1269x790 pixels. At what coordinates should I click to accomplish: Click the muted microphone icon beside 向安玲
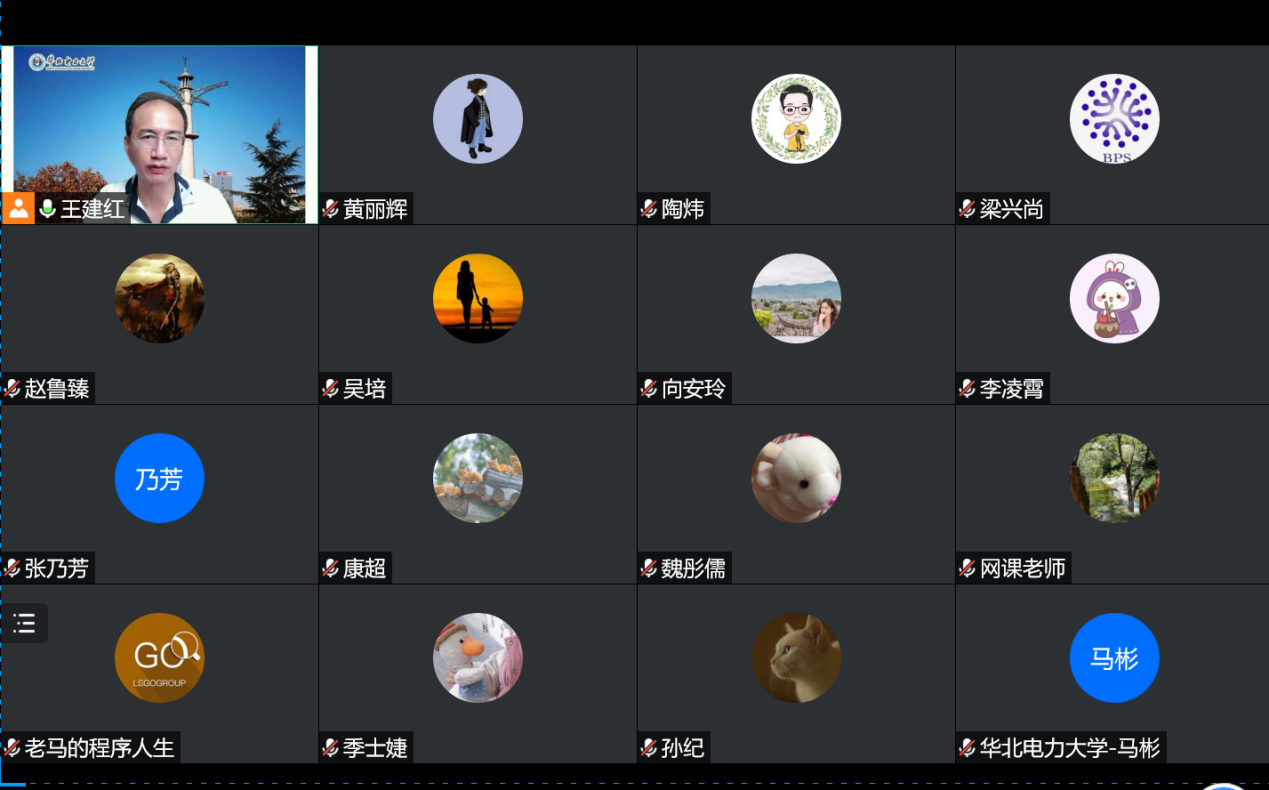649,389
